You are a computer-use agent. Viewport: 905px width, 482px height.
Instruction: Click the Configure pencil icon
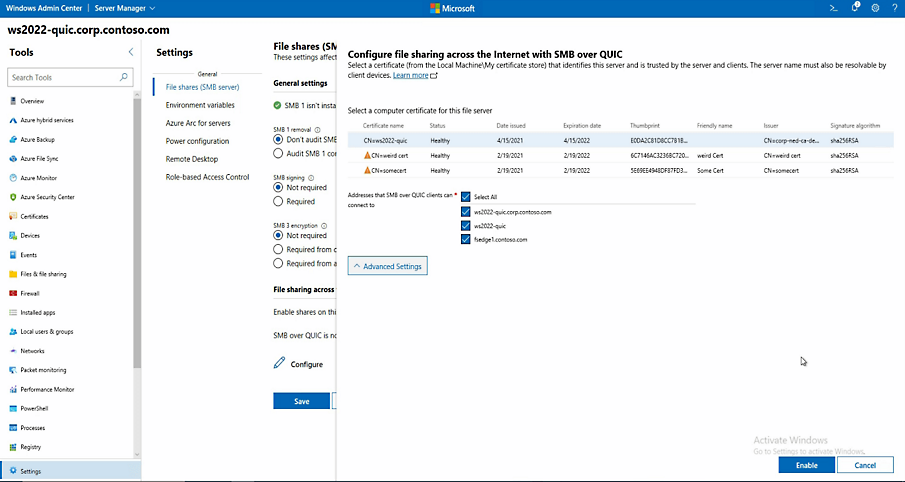coord(279,364)
